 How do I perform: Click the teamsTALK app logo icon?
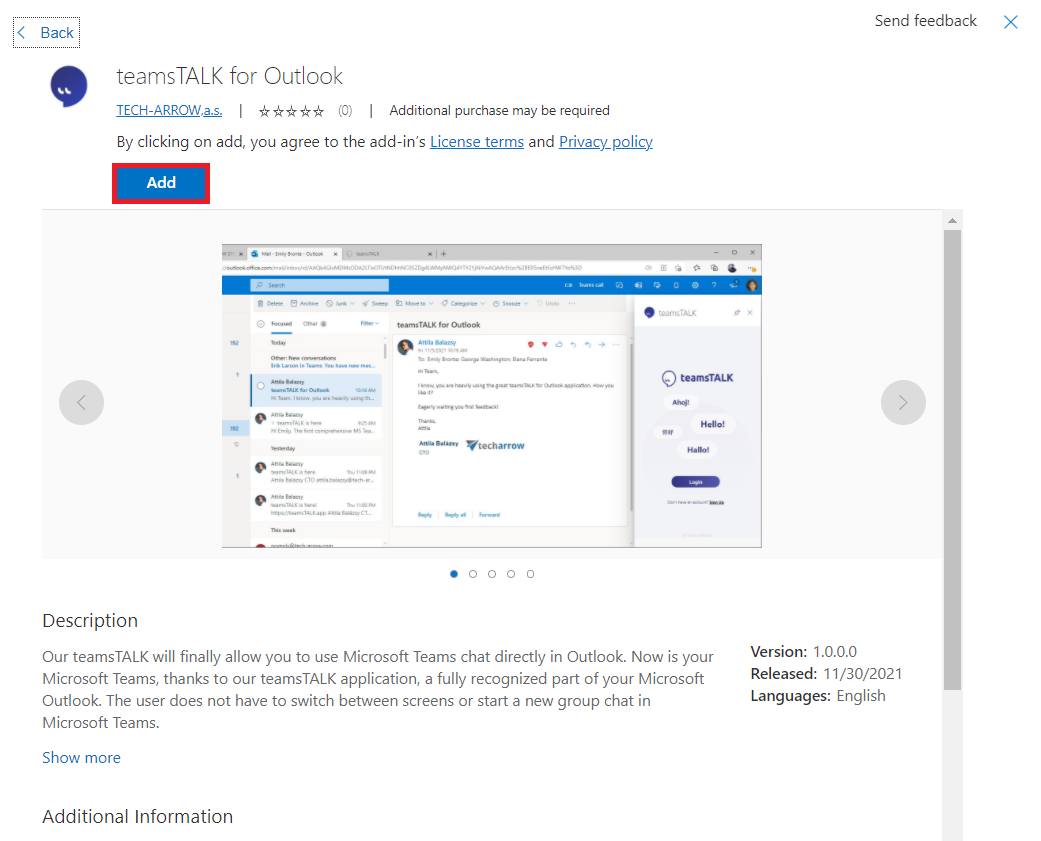[x=69, y=88]
